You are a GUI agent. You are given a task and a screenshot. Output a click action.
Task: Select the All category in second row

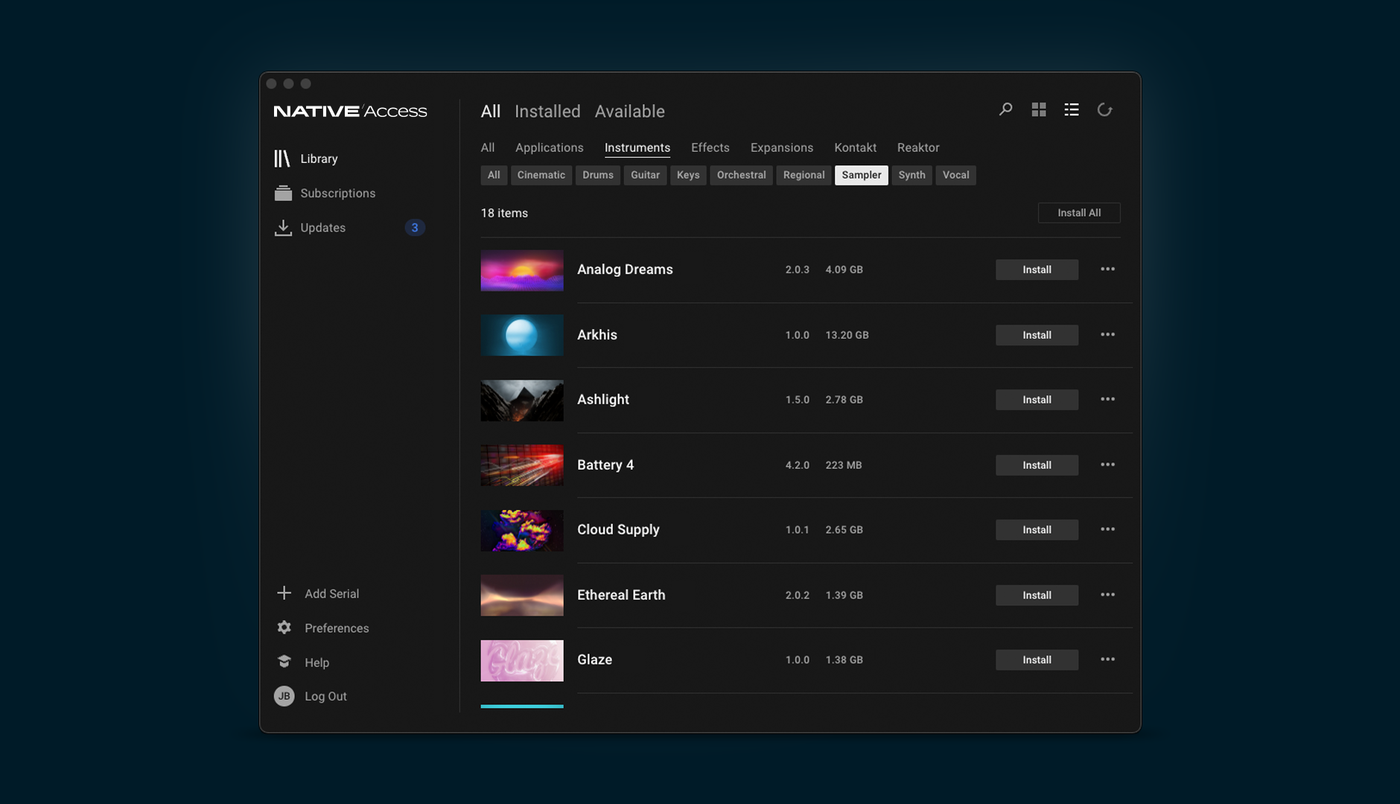(x=488, y=147)
